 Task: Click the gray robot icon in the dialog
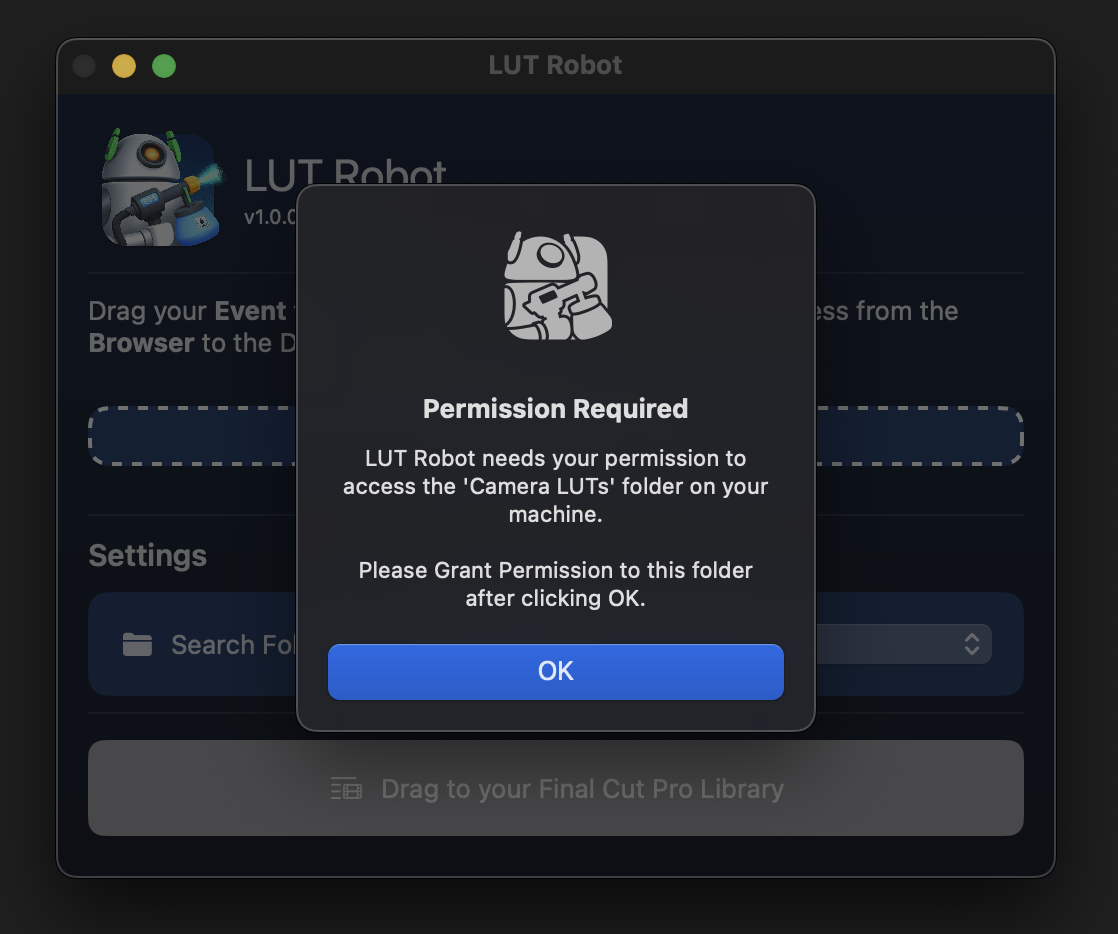[x=556, y=287]
